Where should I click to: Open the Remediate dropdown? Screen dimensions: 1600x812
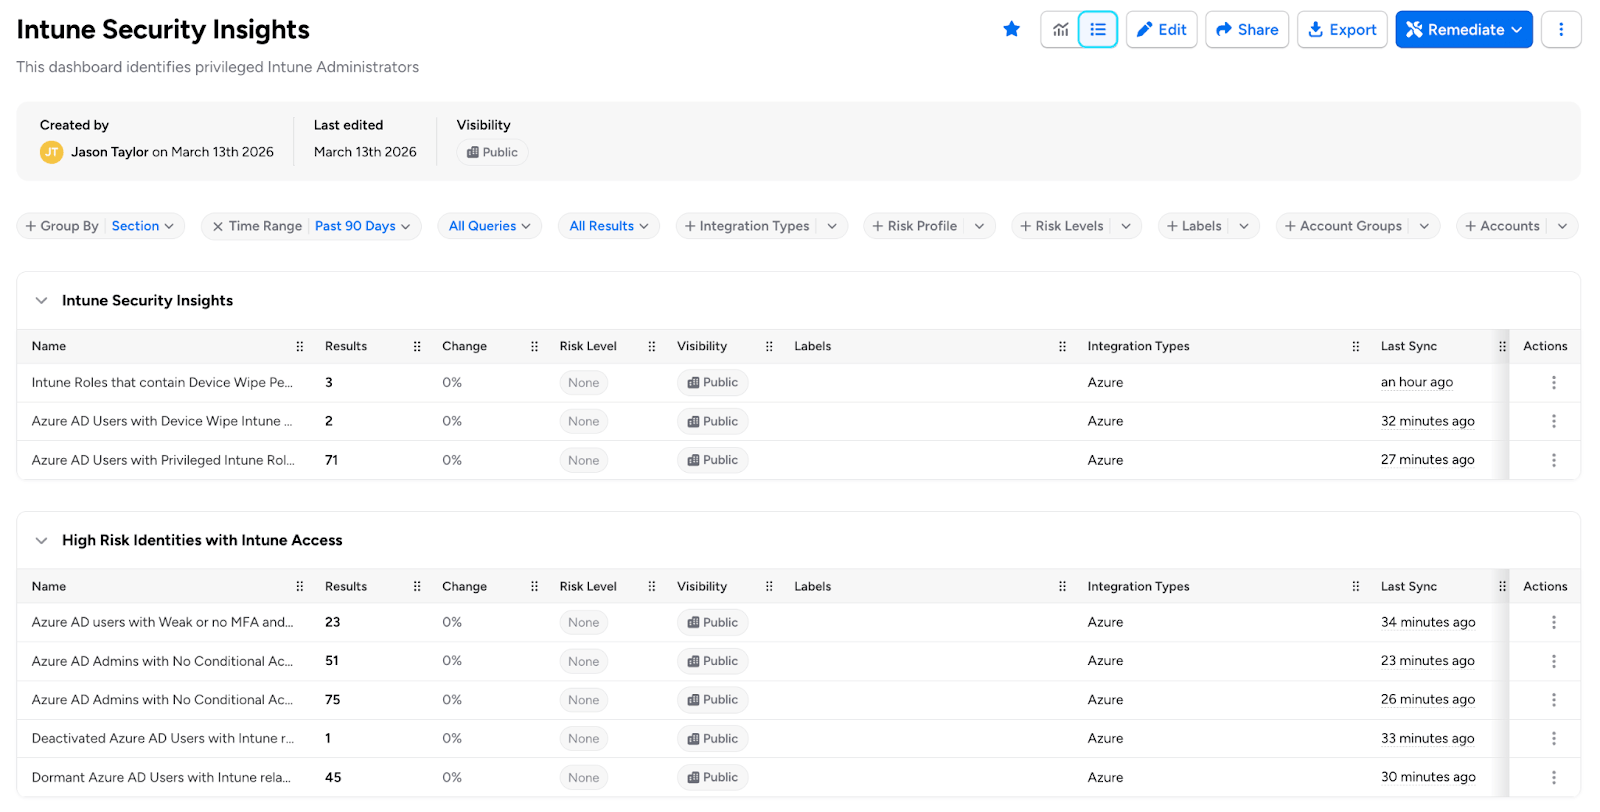pyautogui.click(x=1463, y=30)
